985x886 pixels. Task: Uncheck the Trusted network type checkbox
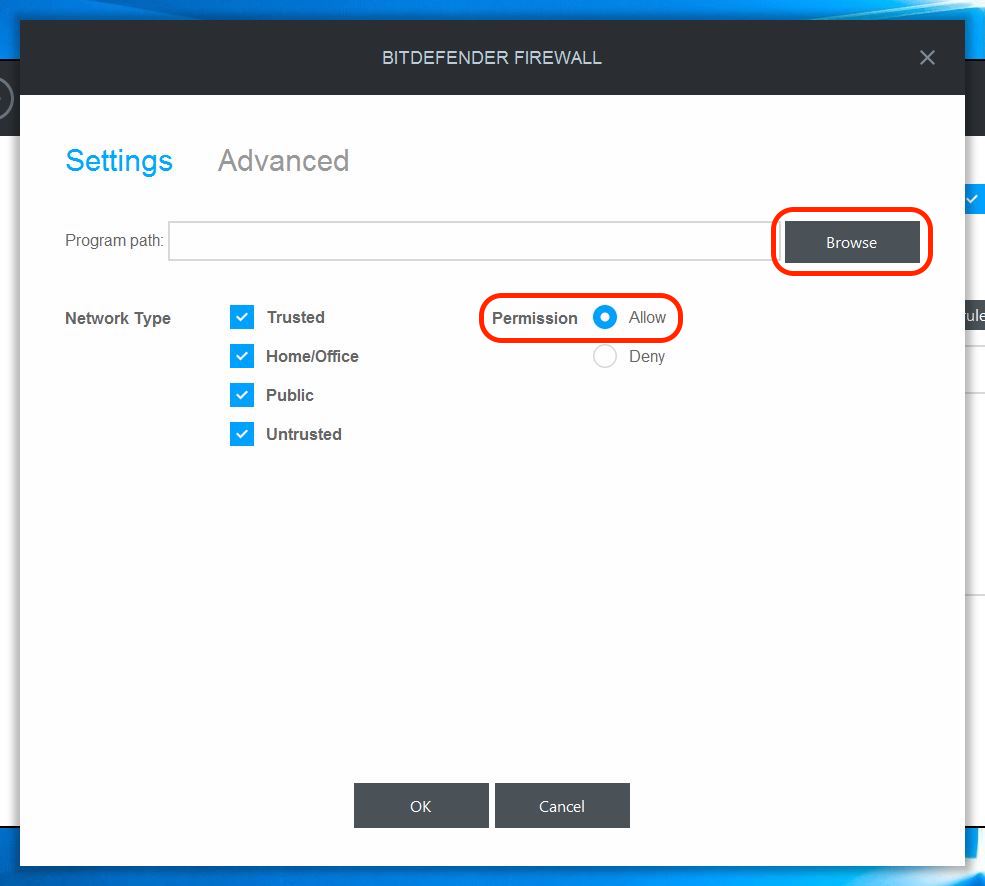coord(242,317)
